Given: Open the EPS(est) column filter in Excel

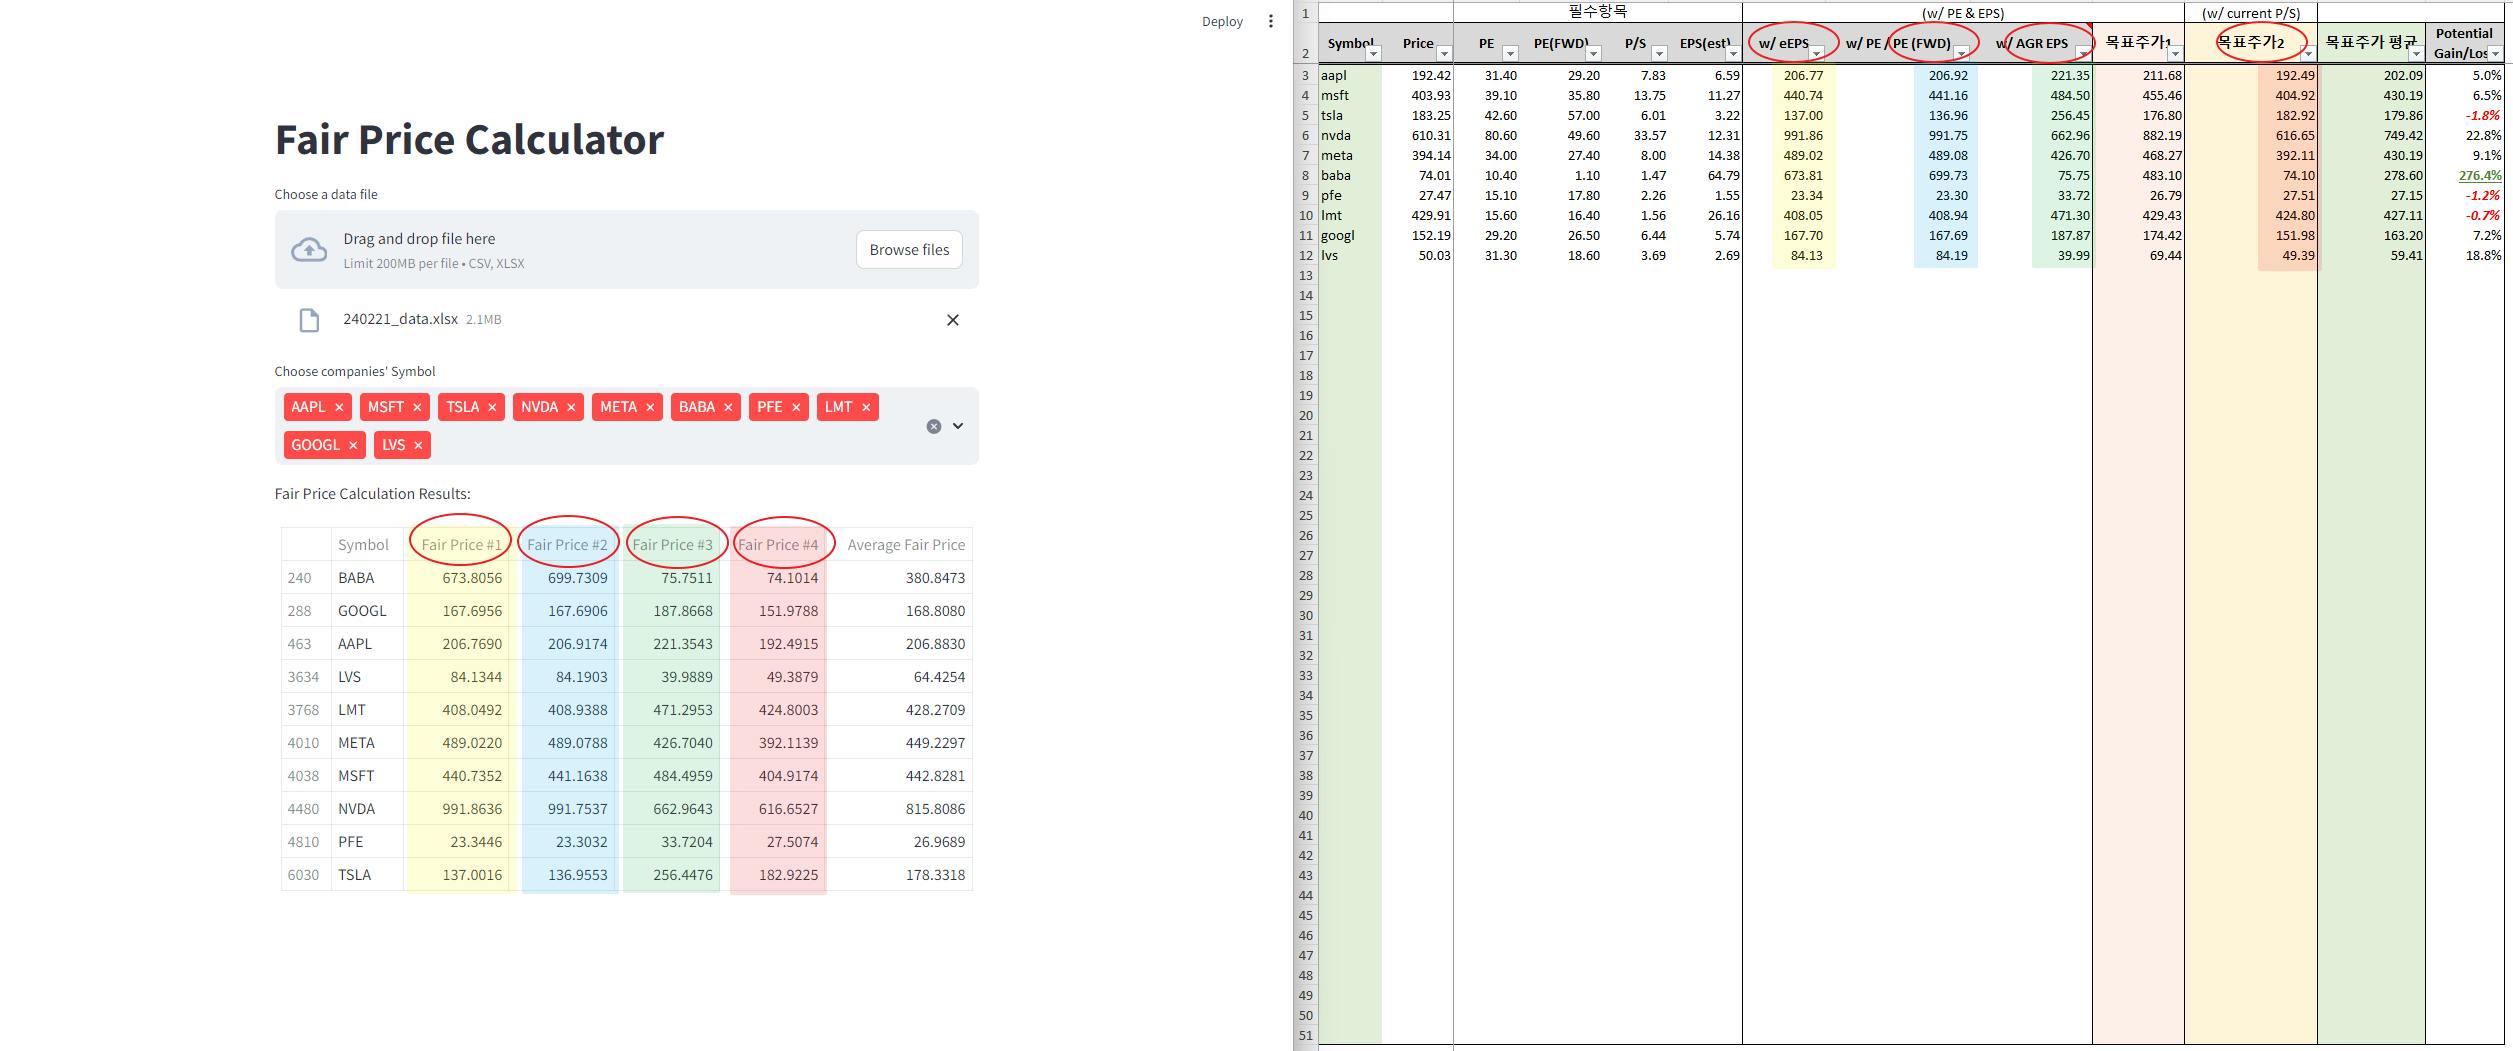Looking at the screenshot, I should 1733,53.
